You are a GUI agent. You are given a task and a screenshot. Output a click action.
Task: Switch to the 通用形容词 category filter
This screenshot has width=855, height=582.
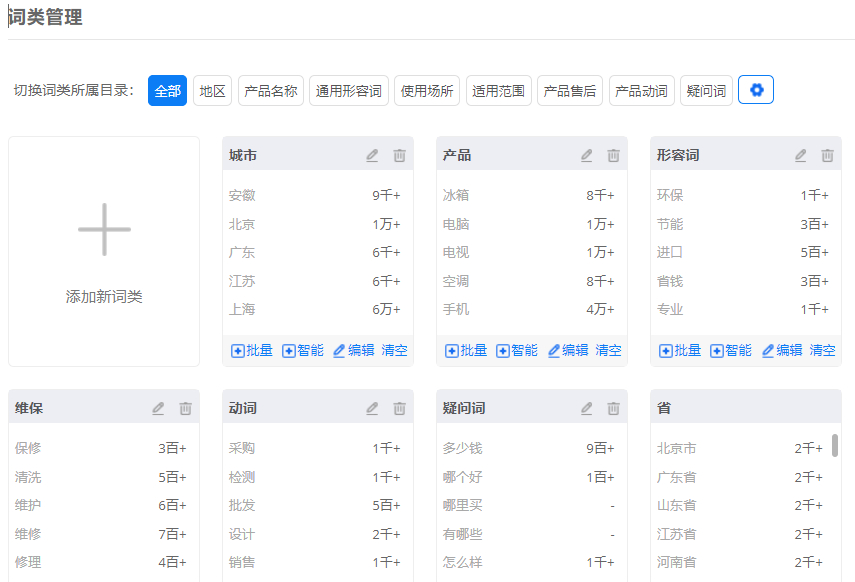pos(349,91)
